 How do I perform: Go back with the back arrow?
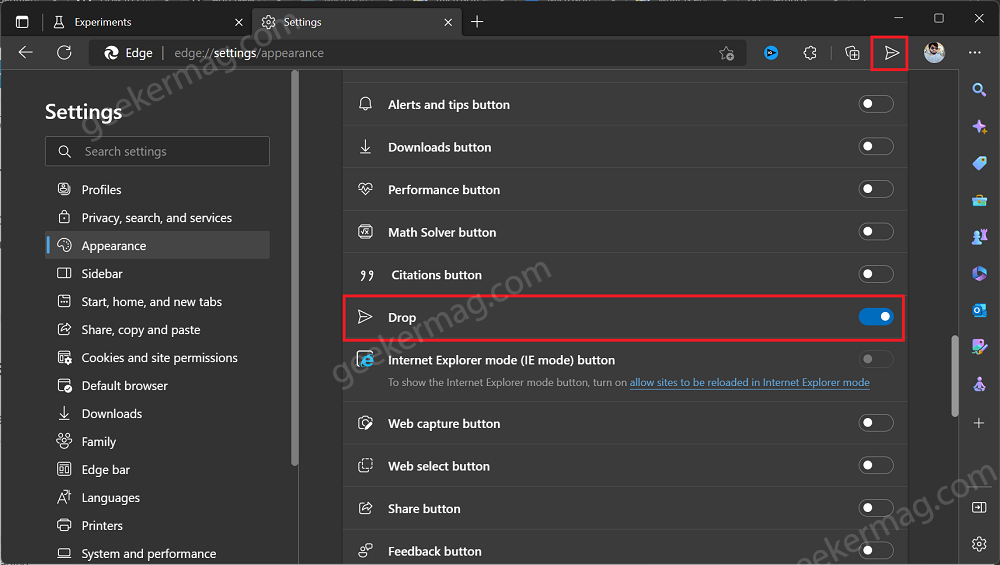[x=26, y=53]
